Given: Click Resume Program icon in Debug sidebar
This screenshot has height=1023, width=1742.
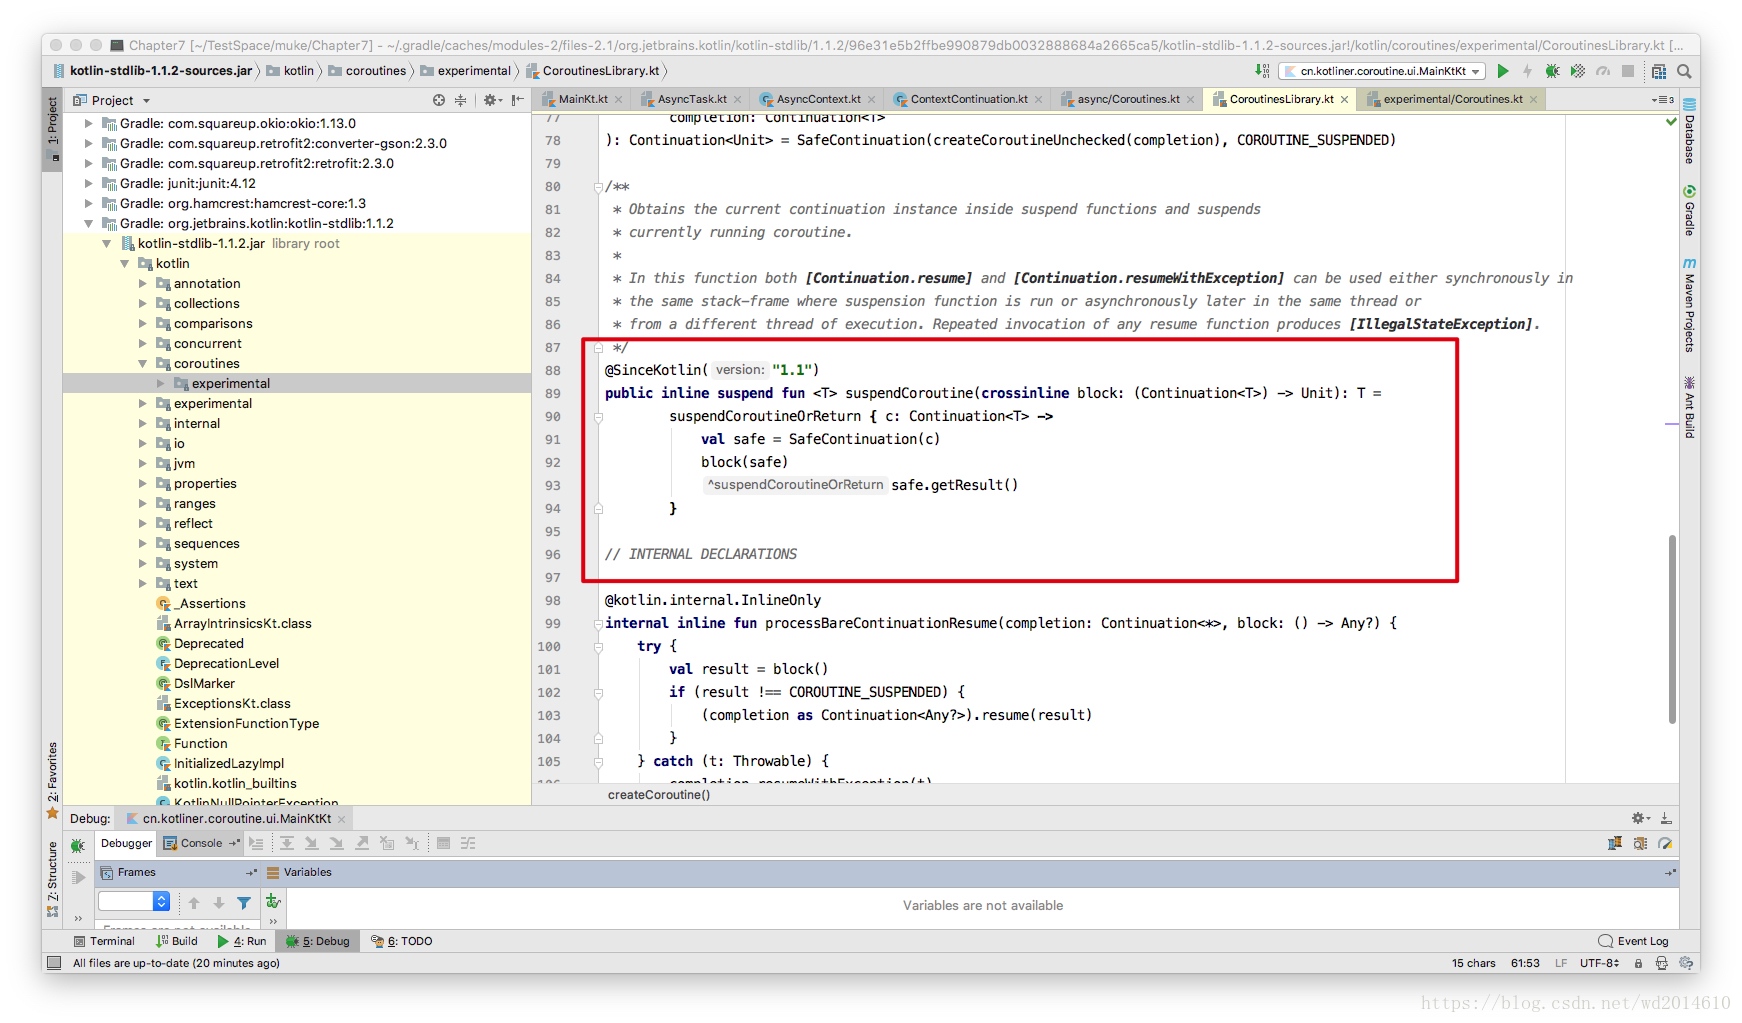Looking at the screenshot, I should pyautogui.click(x=78, y=877).
